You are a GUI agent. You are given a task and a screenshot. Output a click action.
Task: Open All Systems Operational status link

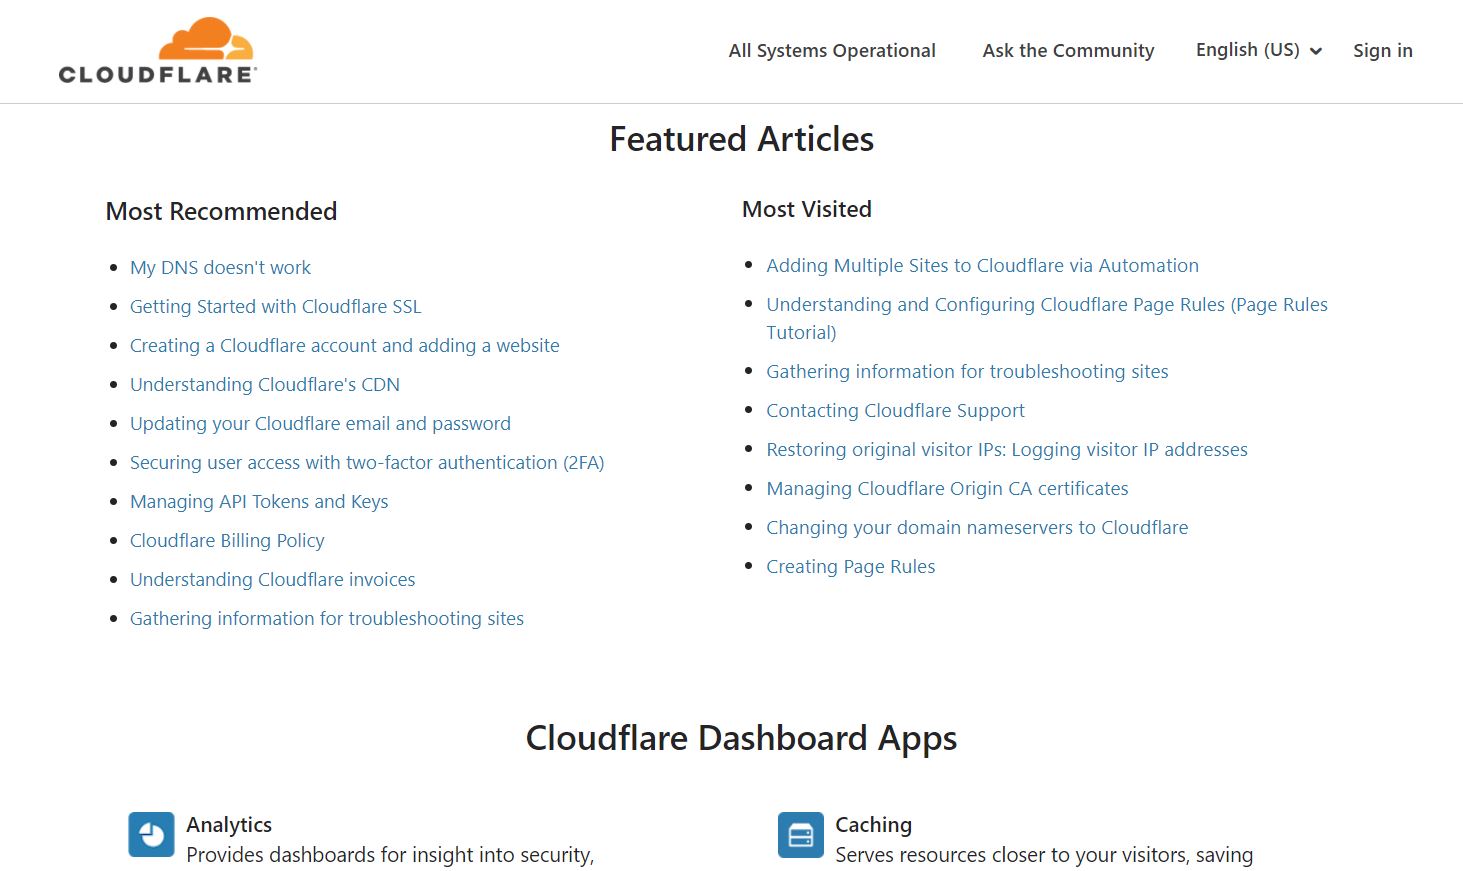[832, 50]
